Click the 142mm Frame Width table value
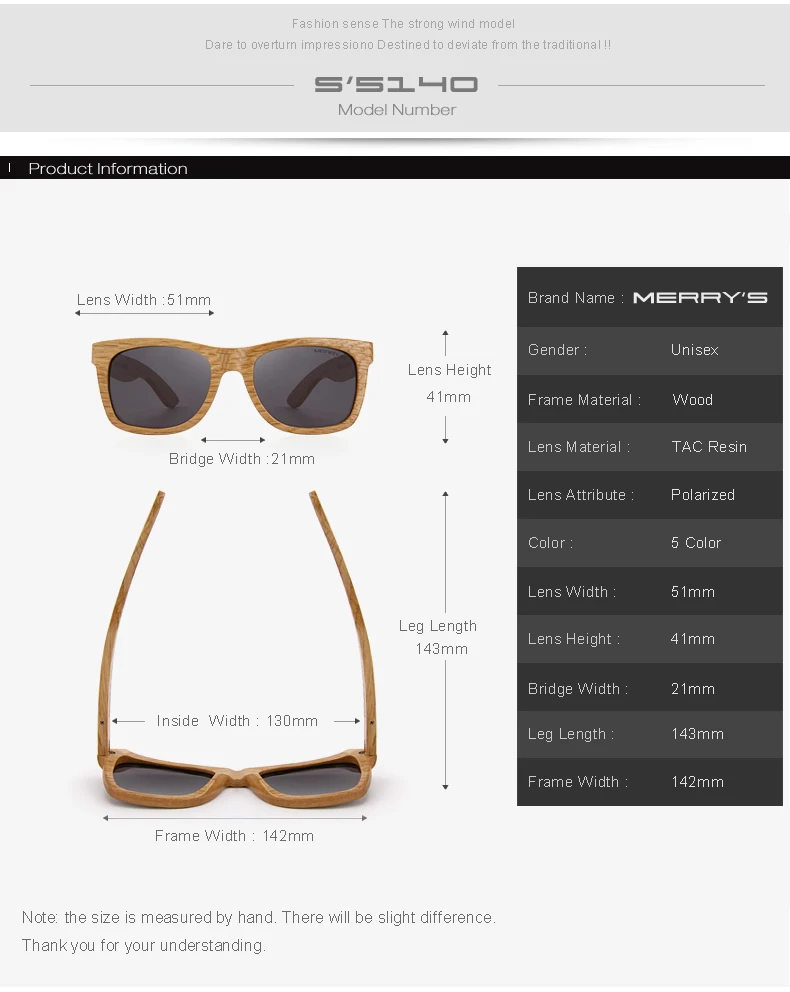The image size is (790, 992). point(697,782)
